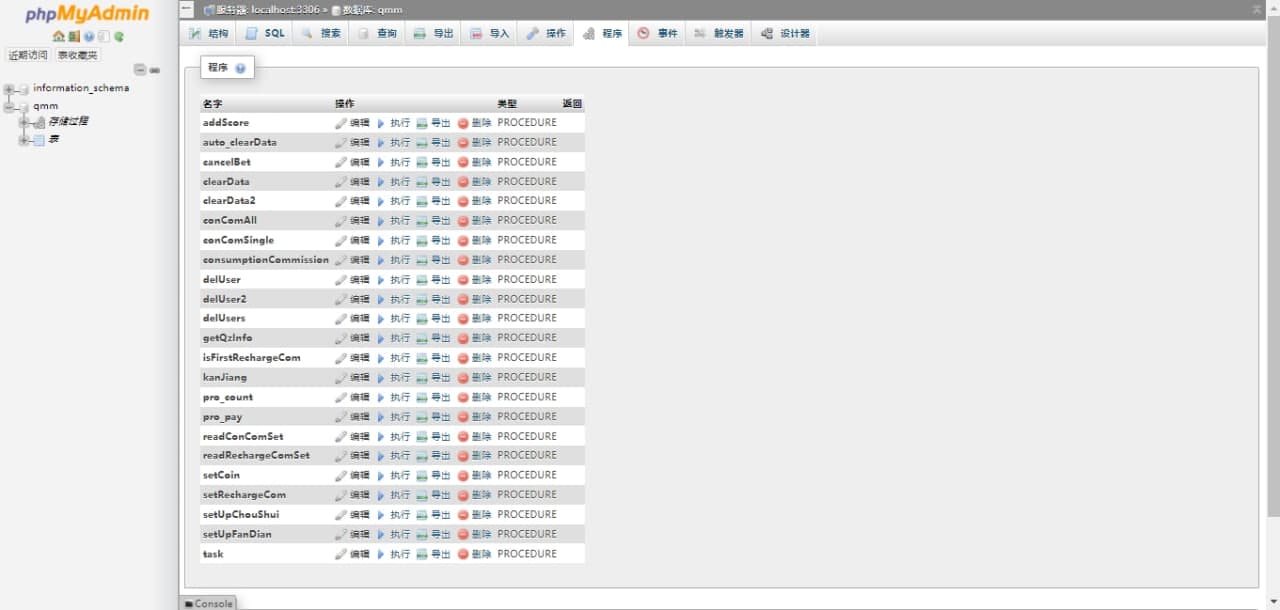Screen dimensions: 1280x610
Task: Open the 导入 tab
Action: [x=489, y=33]
